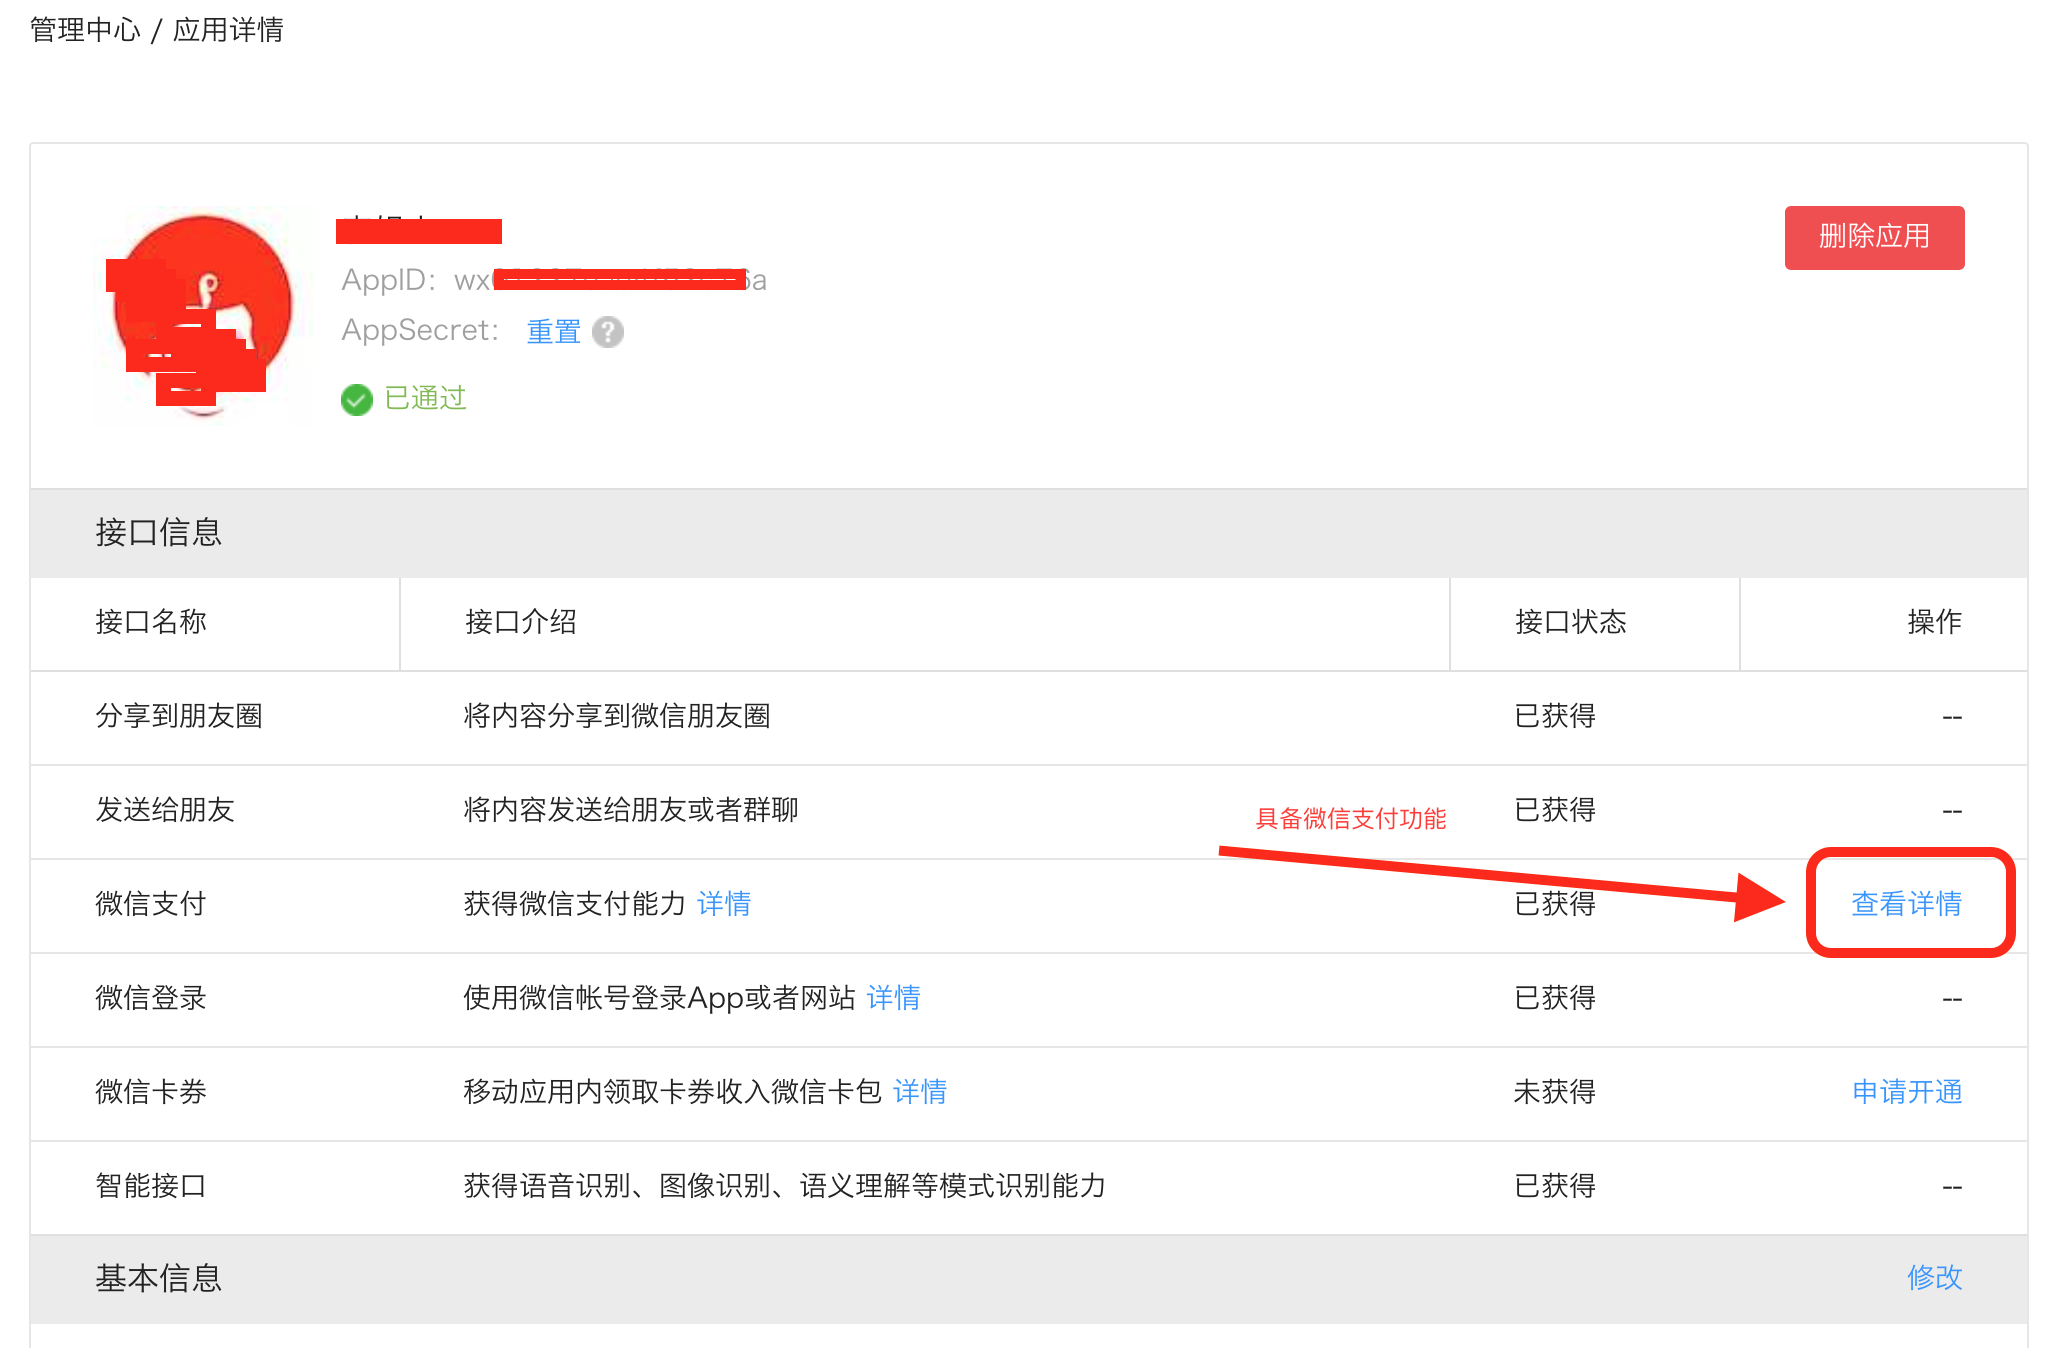
Task: Click the AppSecret help question mark icon
Action: pos(607,332)
